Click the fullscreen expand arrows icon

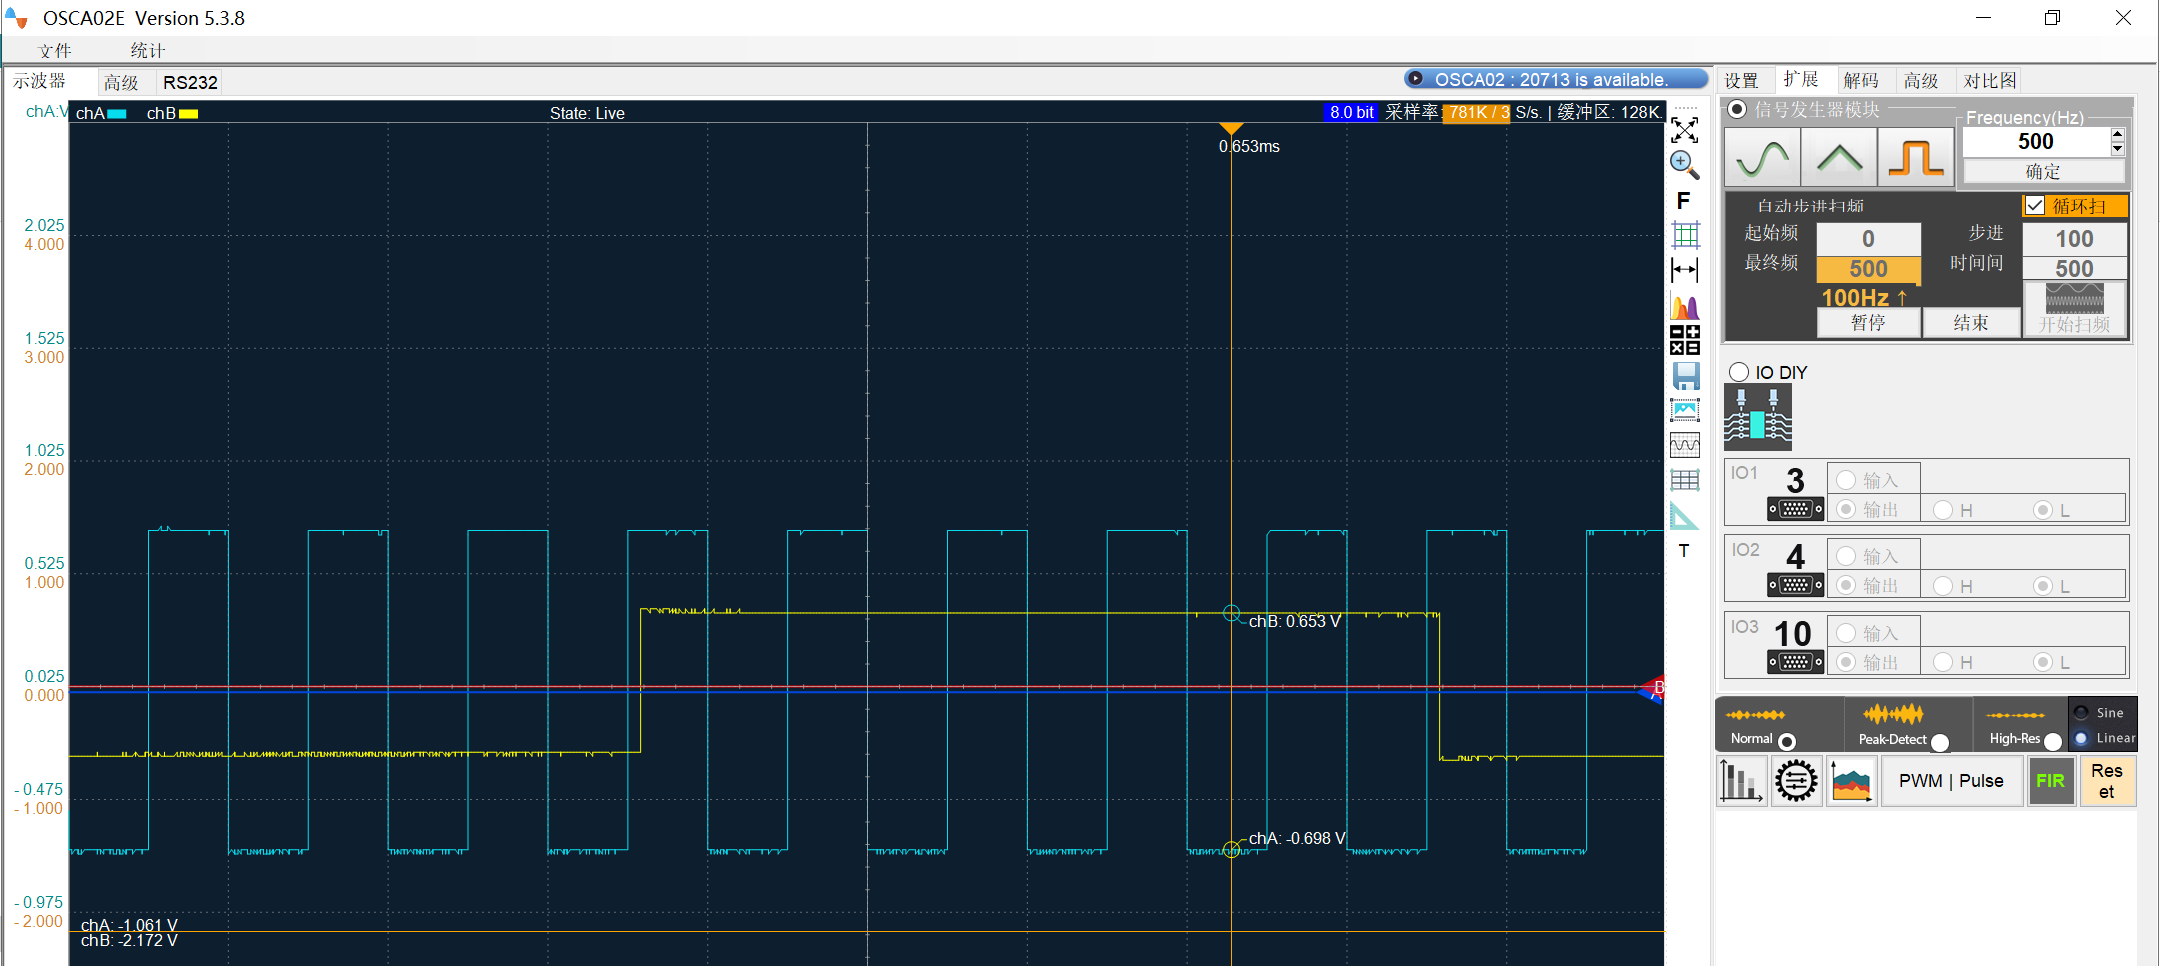click(1685, 130)
